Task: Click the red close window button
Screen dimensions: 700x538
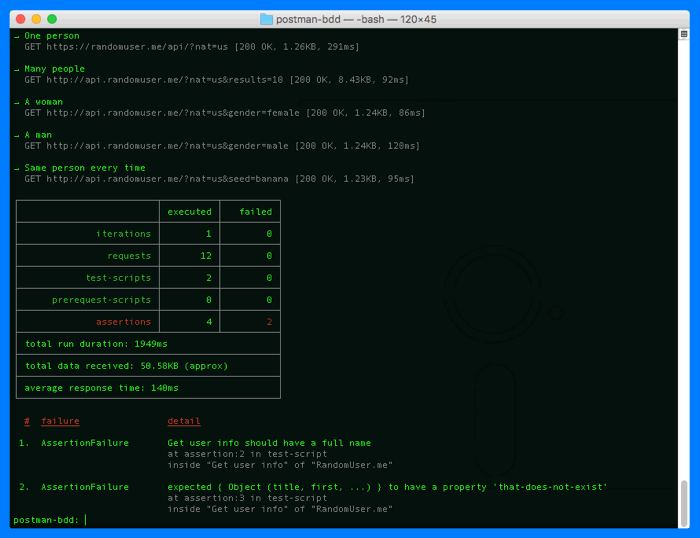Action: tap(21, 19)
